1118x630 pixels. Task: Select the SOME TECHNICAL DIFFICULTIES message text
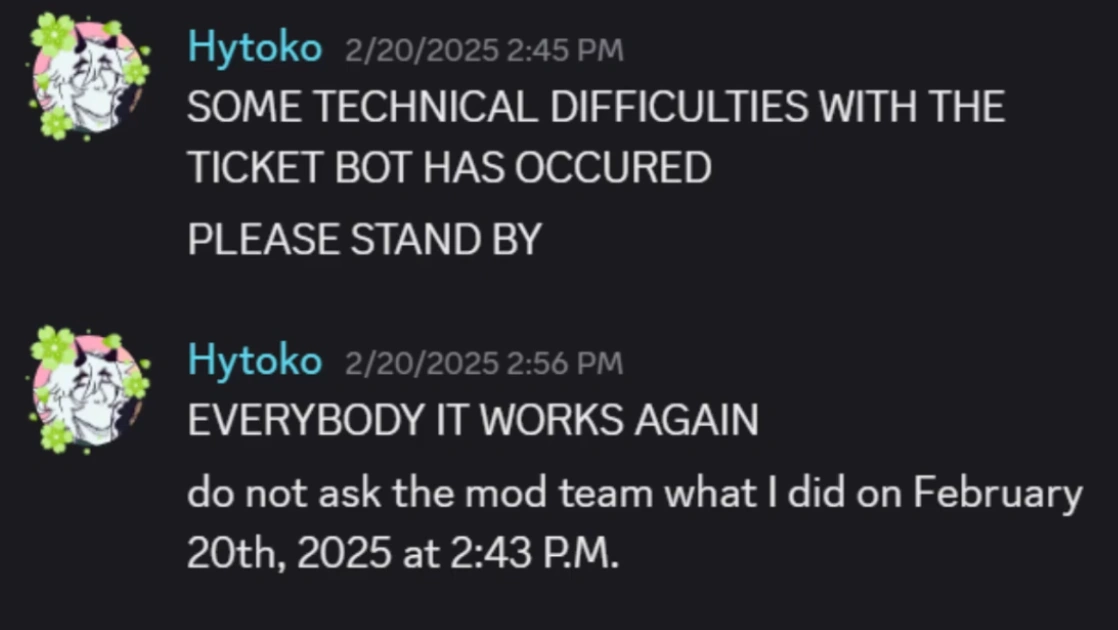tap(595, 107)
